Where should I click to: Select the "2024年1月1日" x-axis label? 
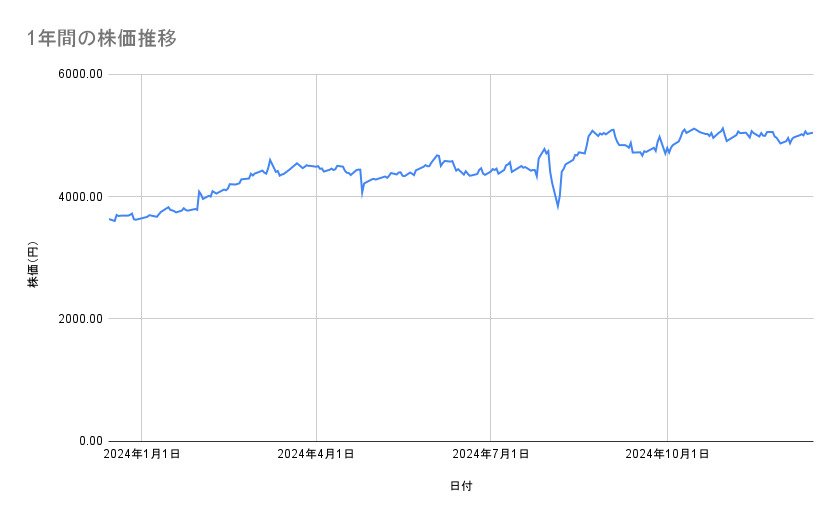pos(142,454)
